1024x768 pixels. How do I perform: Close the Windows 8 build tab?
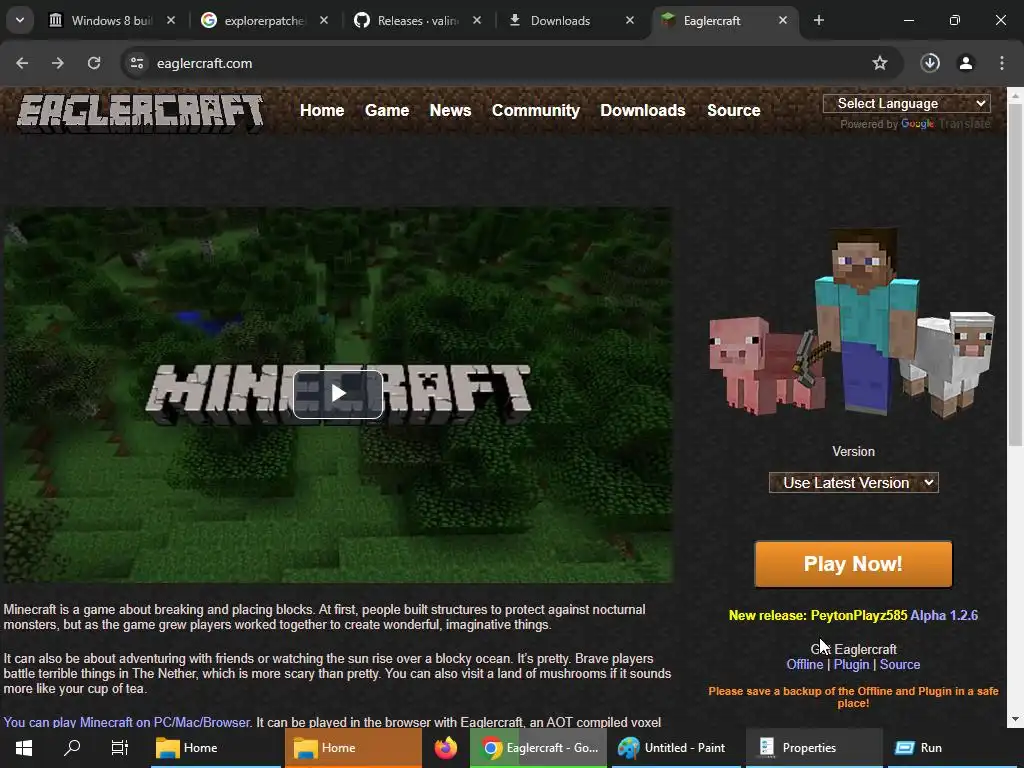(171, 20)
